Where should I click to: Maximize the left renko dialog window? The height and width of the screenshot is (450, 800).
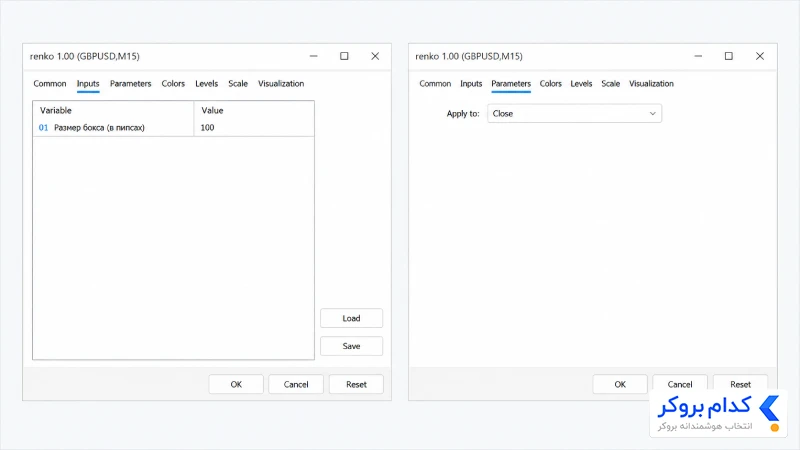(x=344, y=56)
